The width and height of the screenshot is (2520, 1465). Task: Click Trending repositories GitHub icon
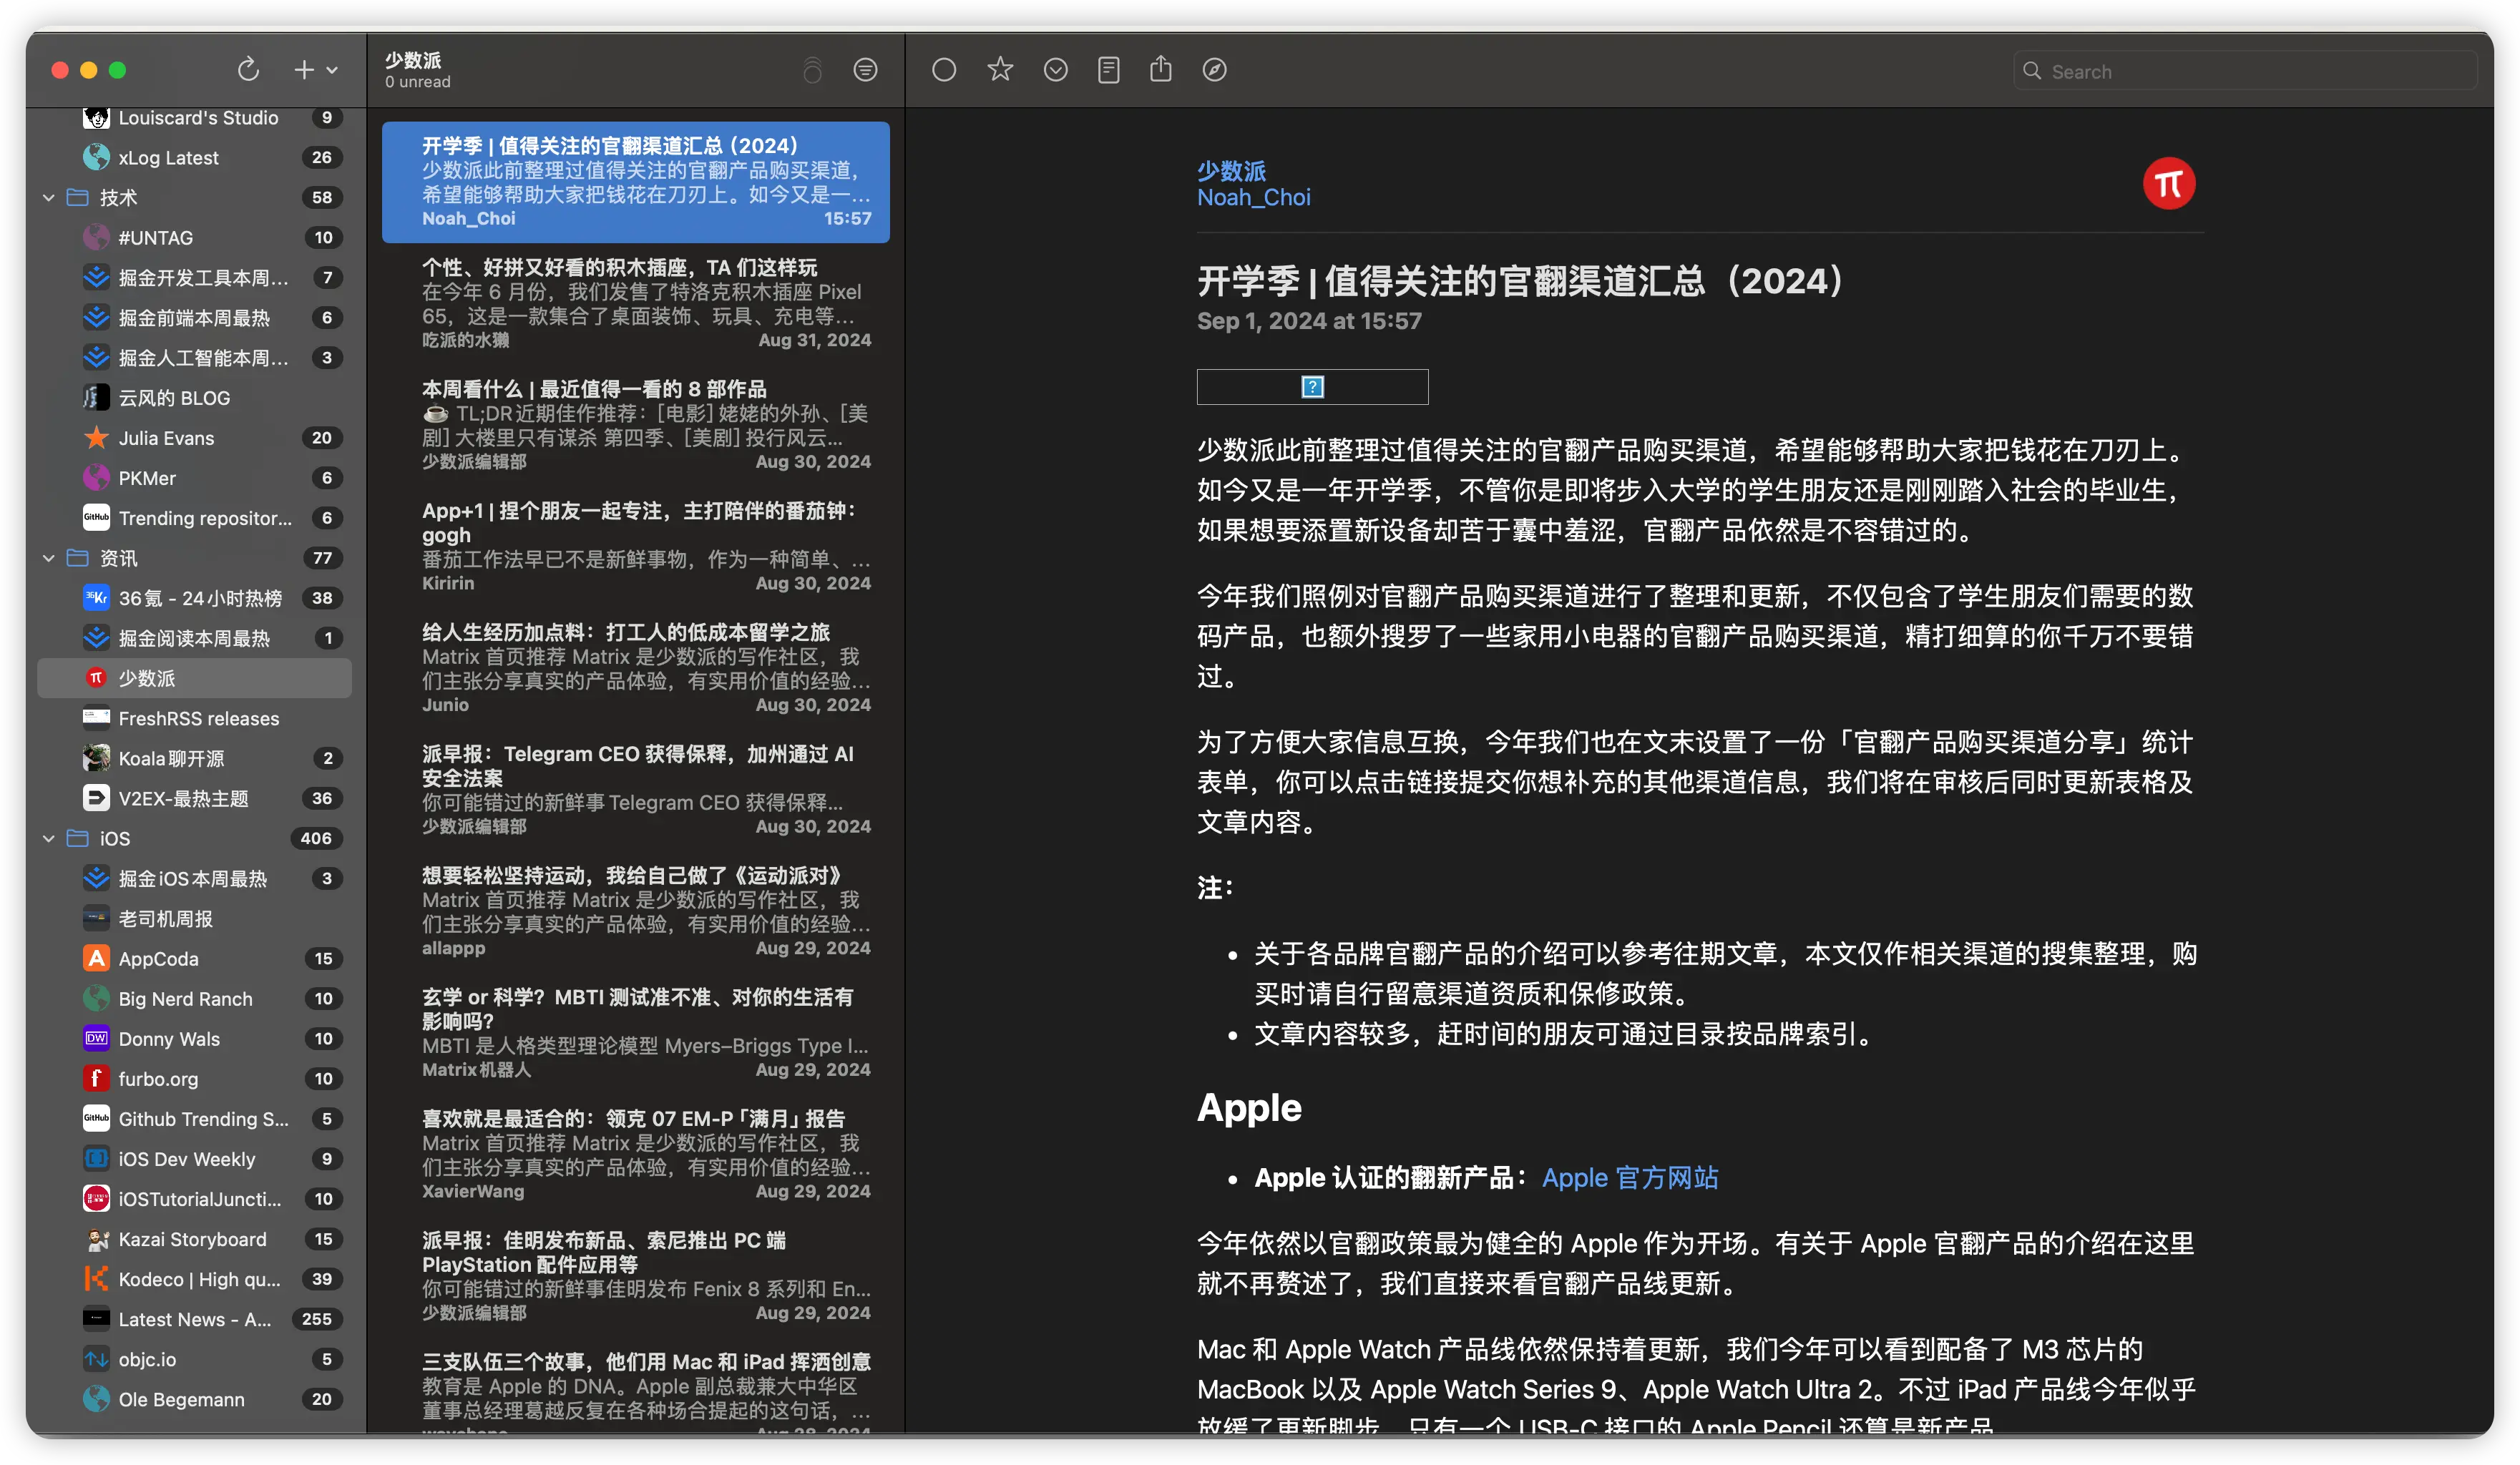point(96,518)
